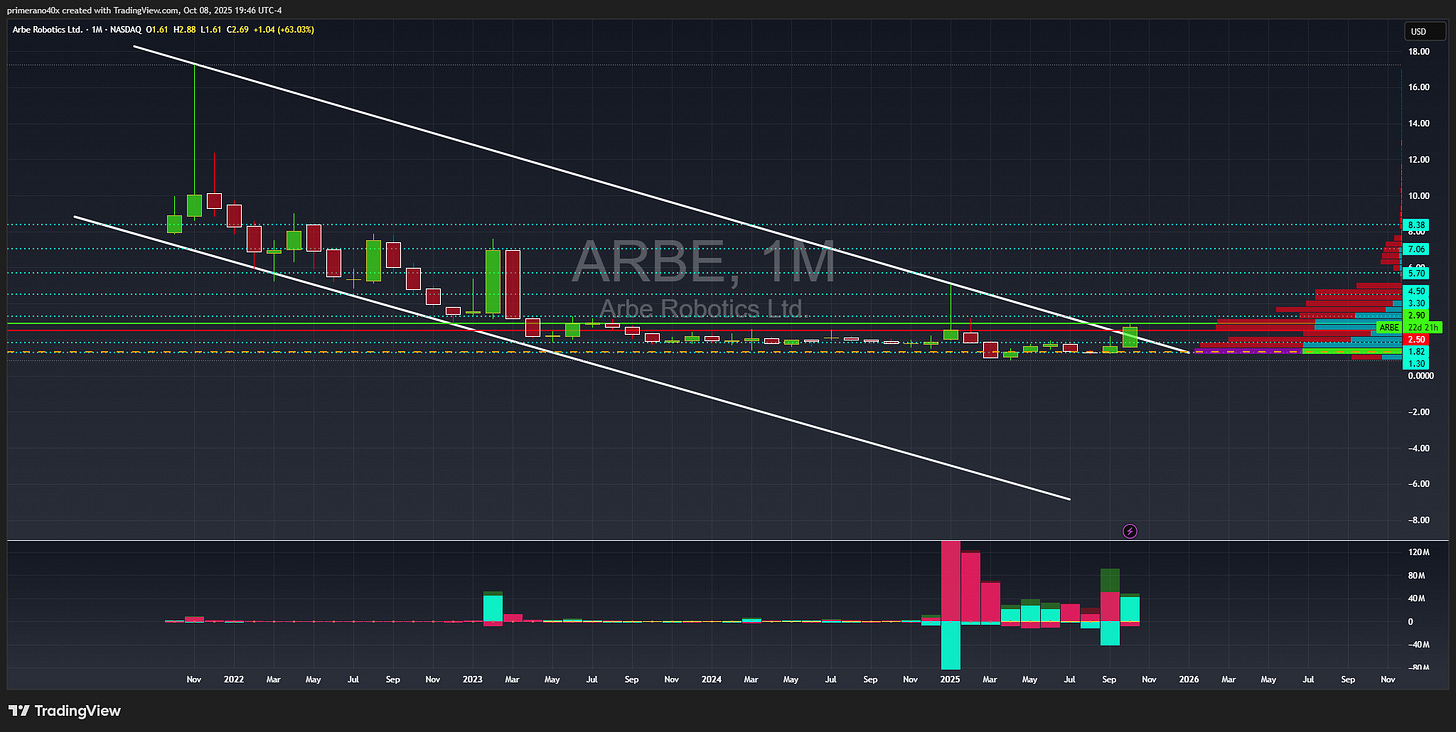The height and width of the screenshot is (732, 1456).
Task: Click the 3.30 price level label
Action: (x=1416, y=303)
